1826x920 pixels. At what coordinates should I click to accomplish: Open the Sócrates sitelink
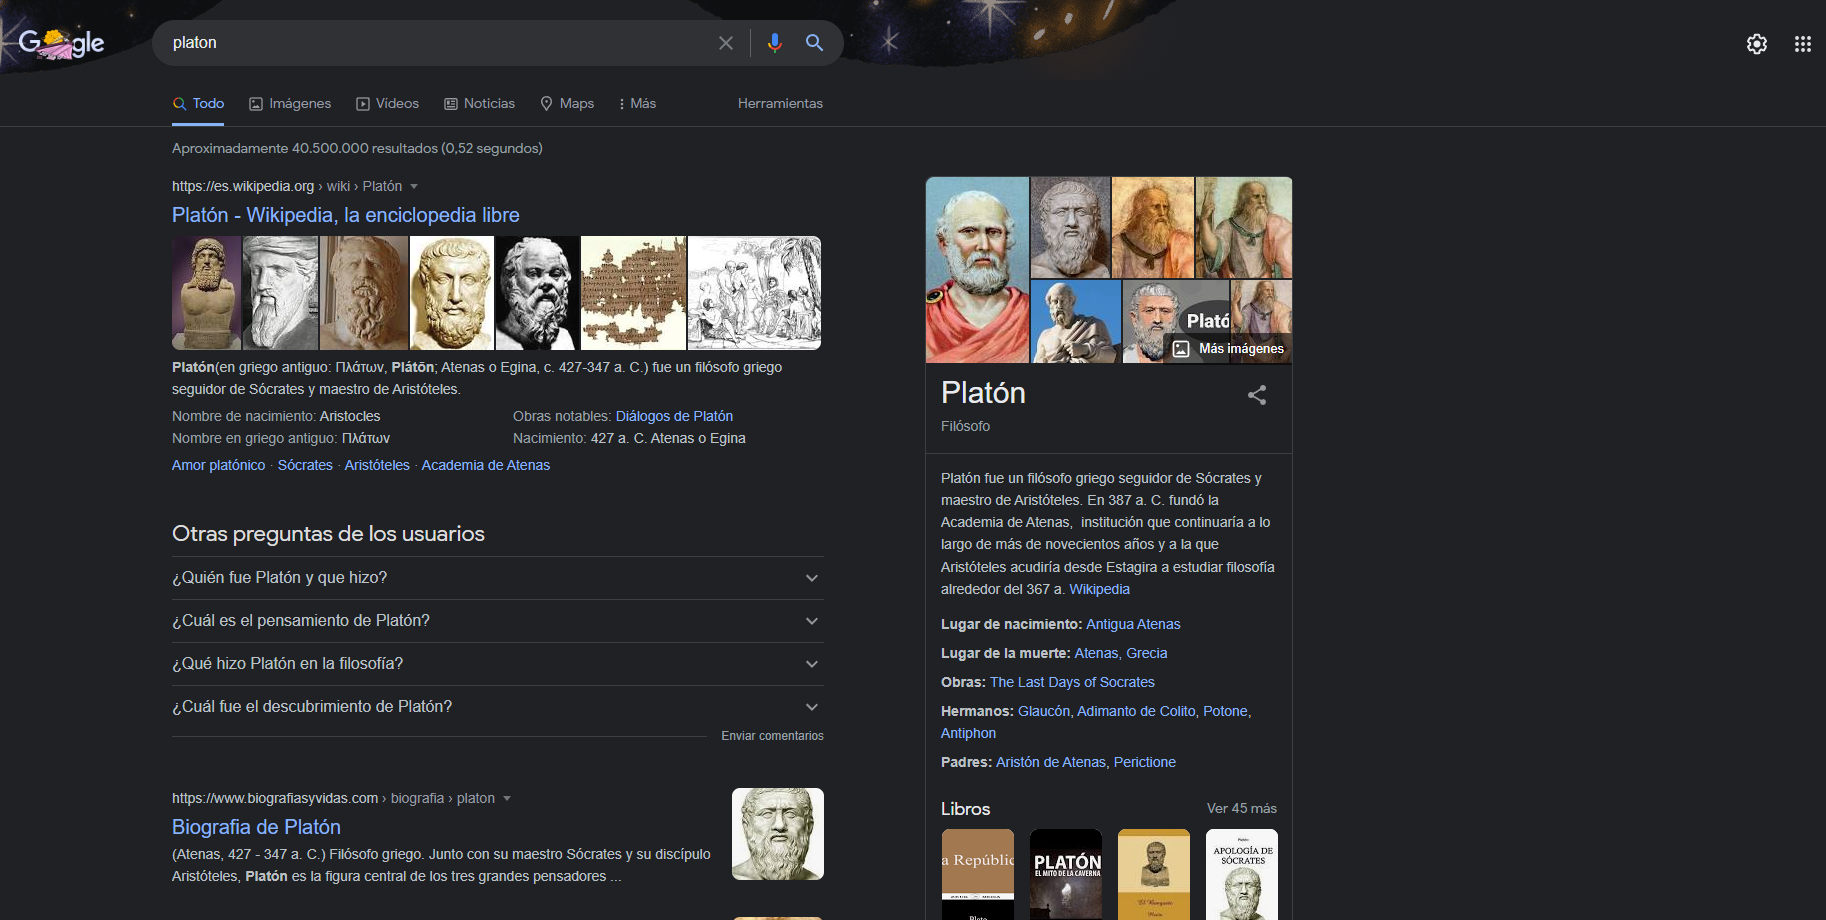pos(305,465)
